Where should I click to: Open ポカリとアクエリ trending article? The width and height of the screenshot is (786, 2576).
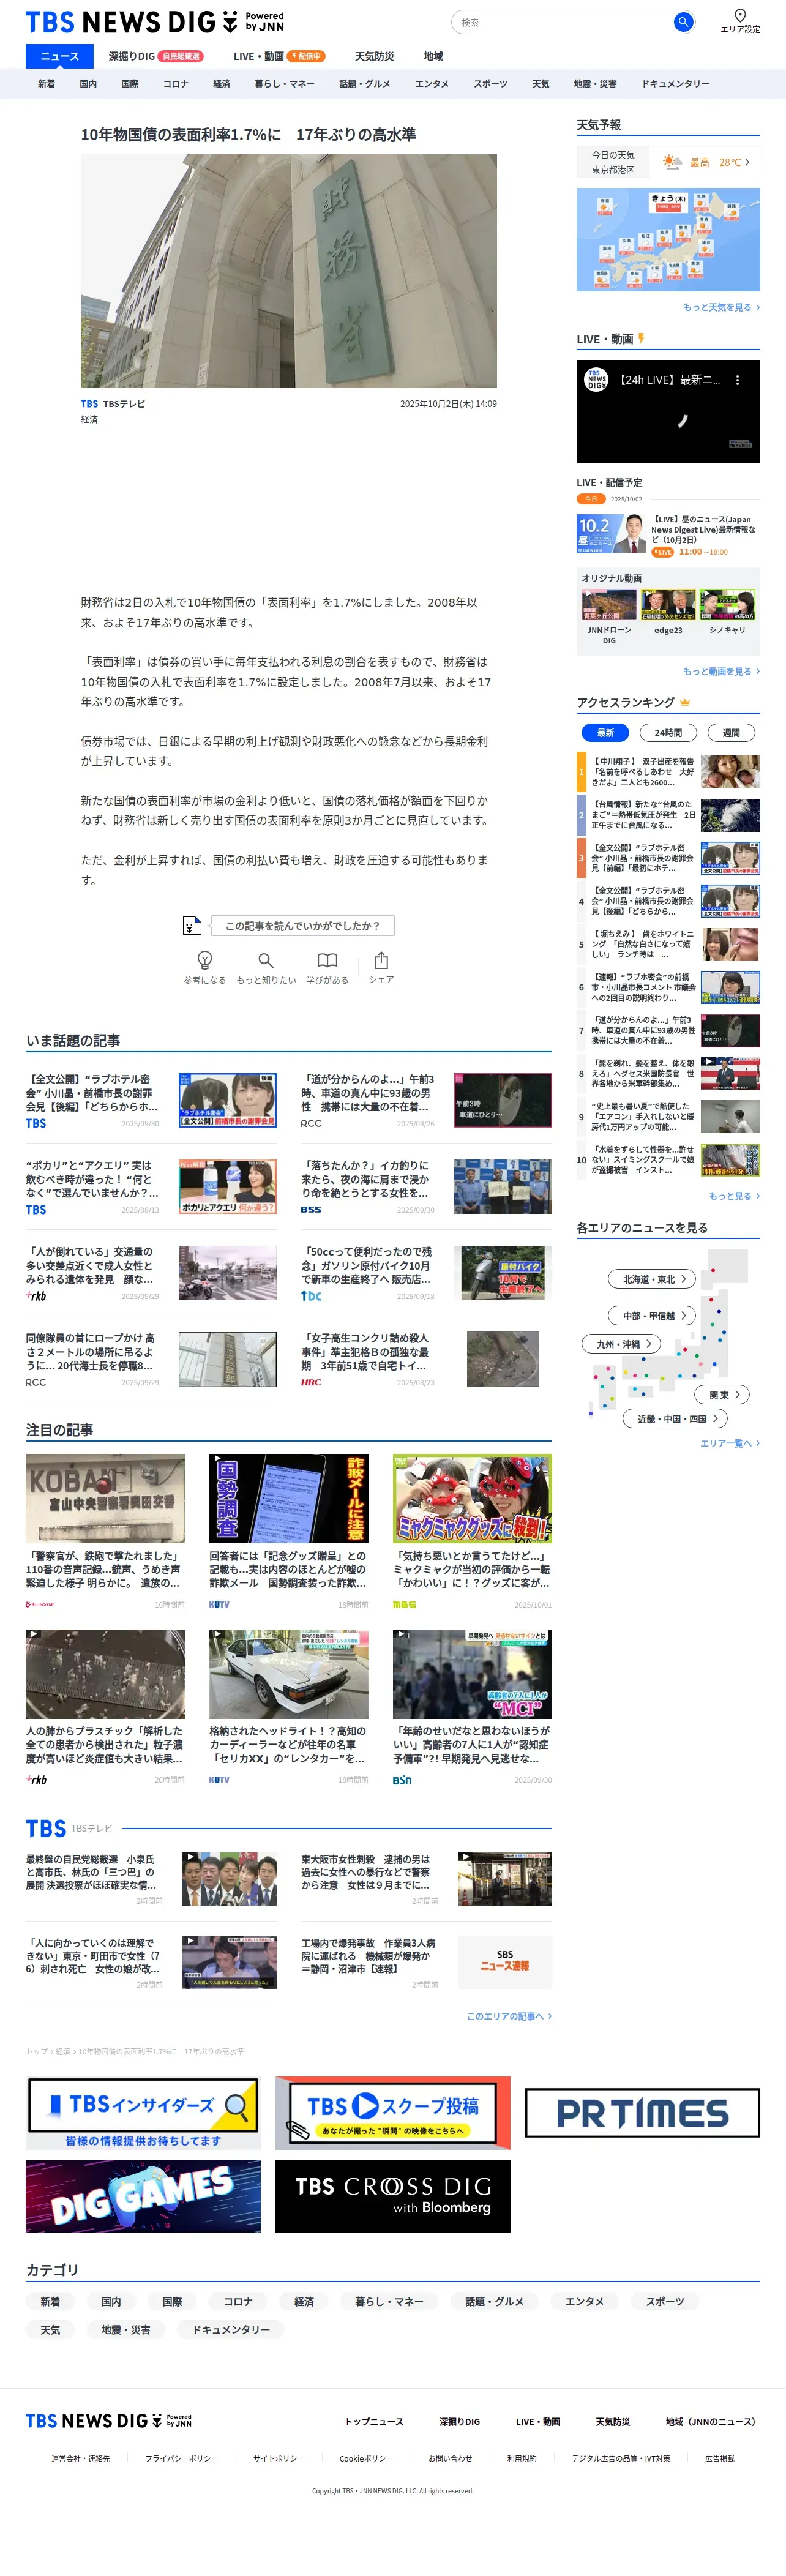click(x=150, y=1186)
